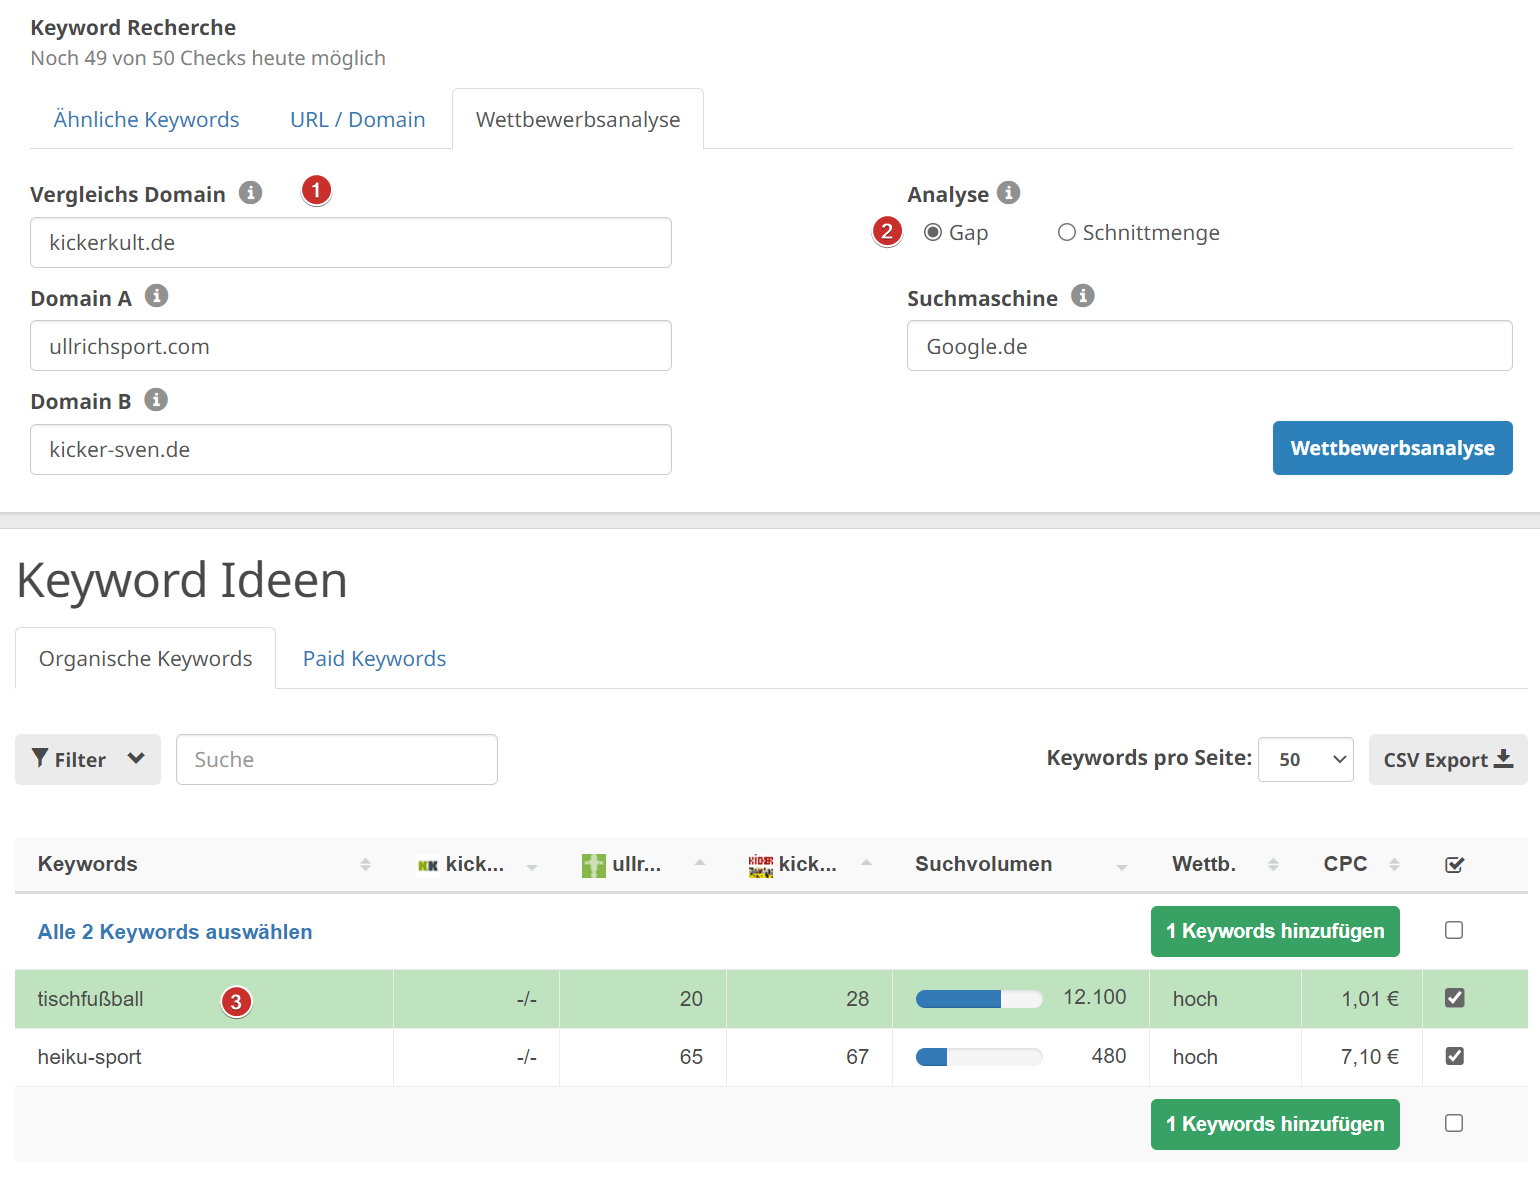The image size is (1540, 1182).
Task: Switch to URL / Domain tab
Action: [358, 119]
